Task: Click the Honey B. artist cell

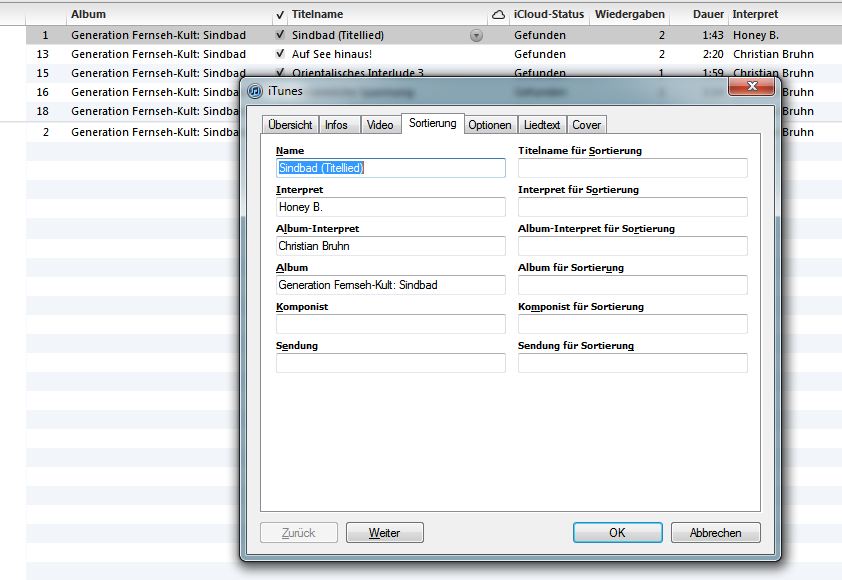Action: tap(756, 35)
